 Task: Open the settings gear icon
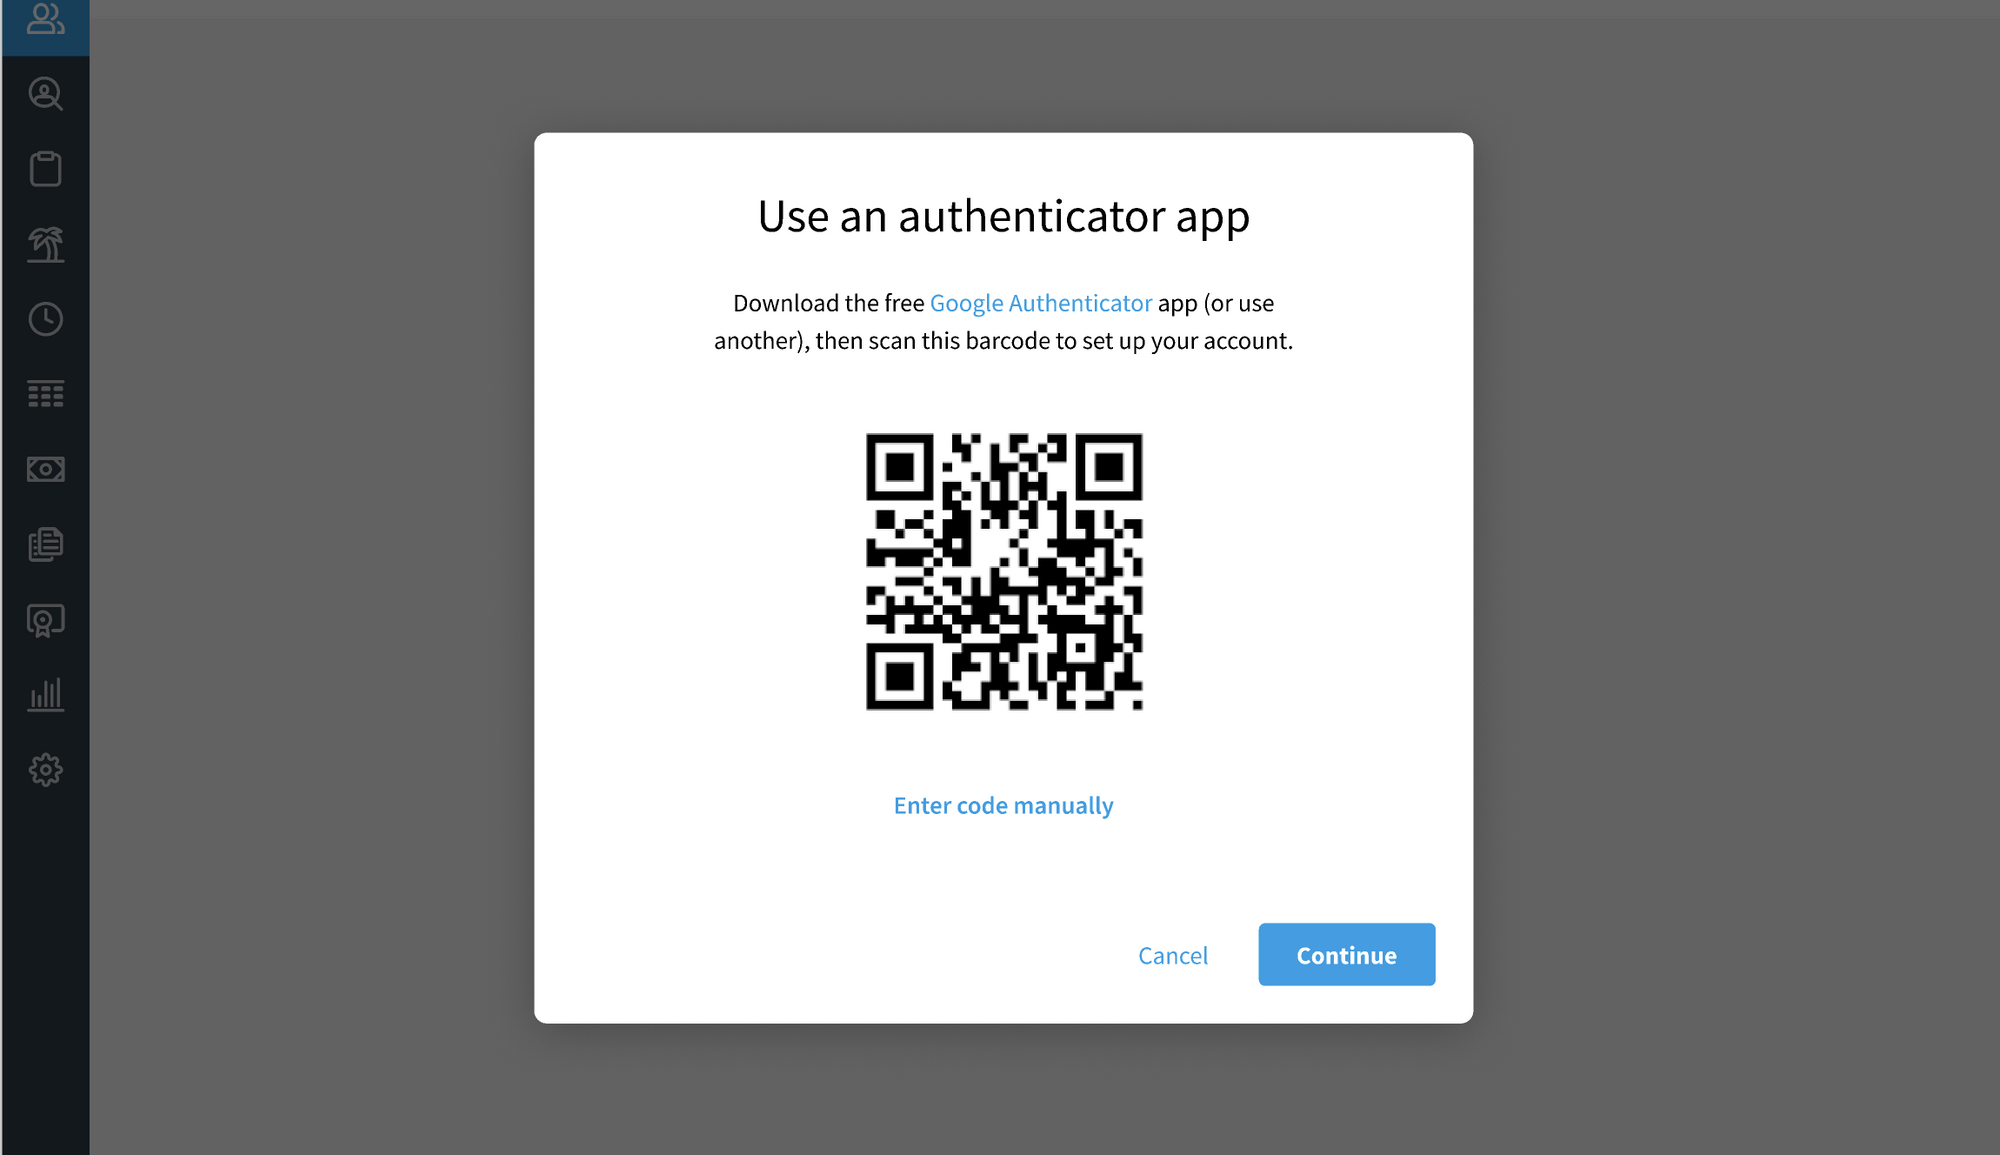pos(45,770)
